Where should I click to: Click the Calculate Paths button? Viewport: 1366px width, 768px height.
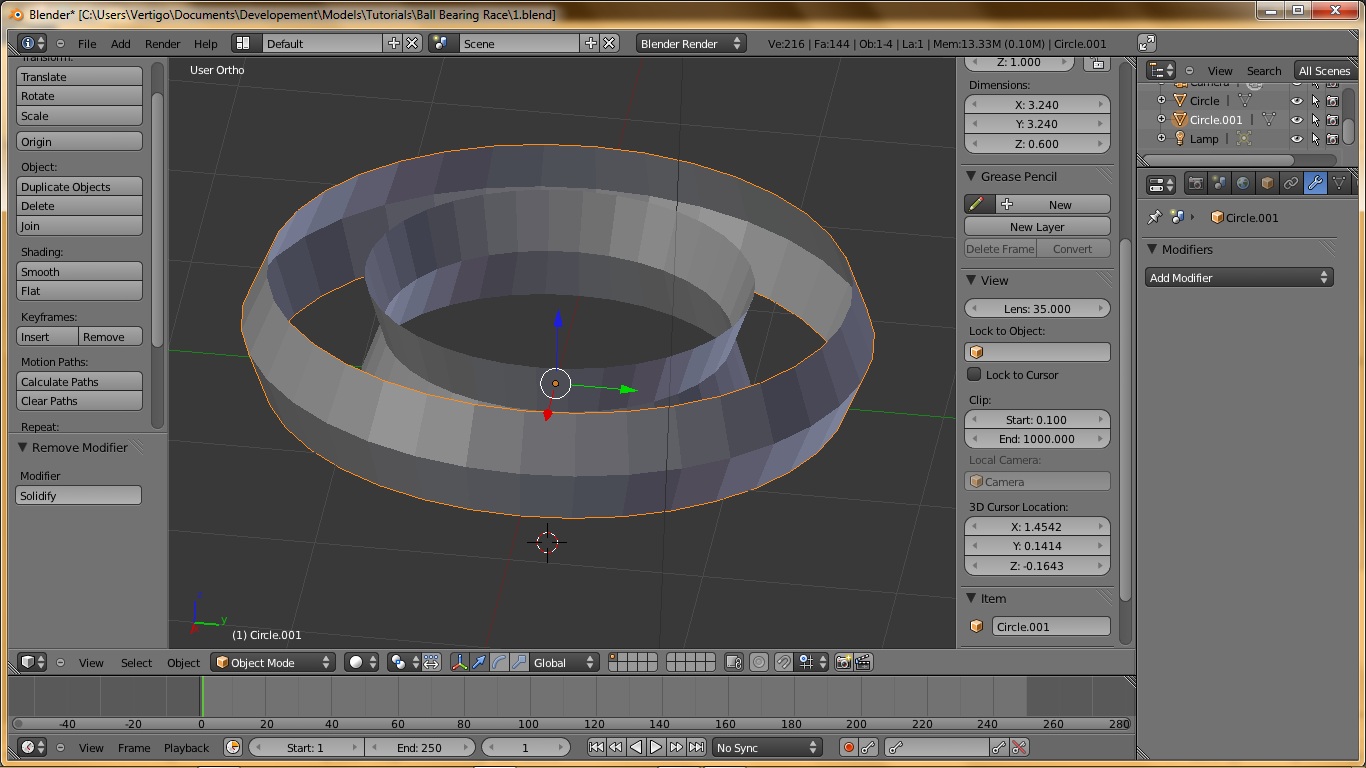(x=80, y=381)
